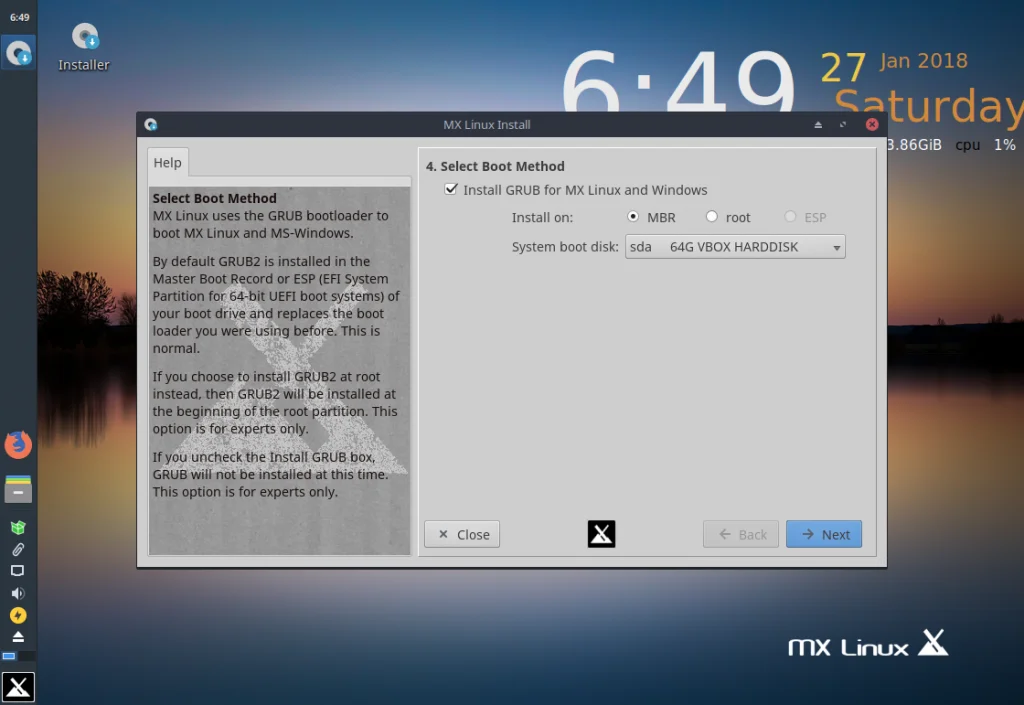Screen dimensions: 1024x705
Task: Click the 'System boot disk:' label
Action: pos(565,247)
